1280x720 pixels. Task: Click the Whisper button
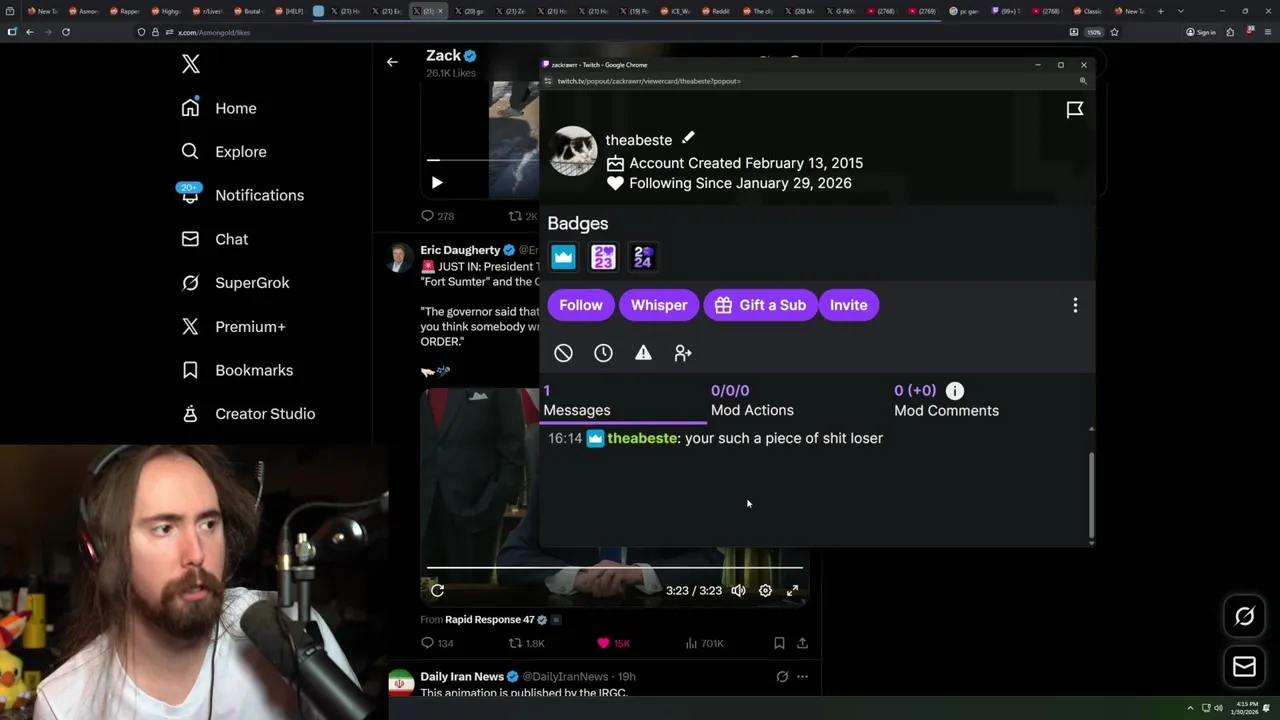coord(659,305)
